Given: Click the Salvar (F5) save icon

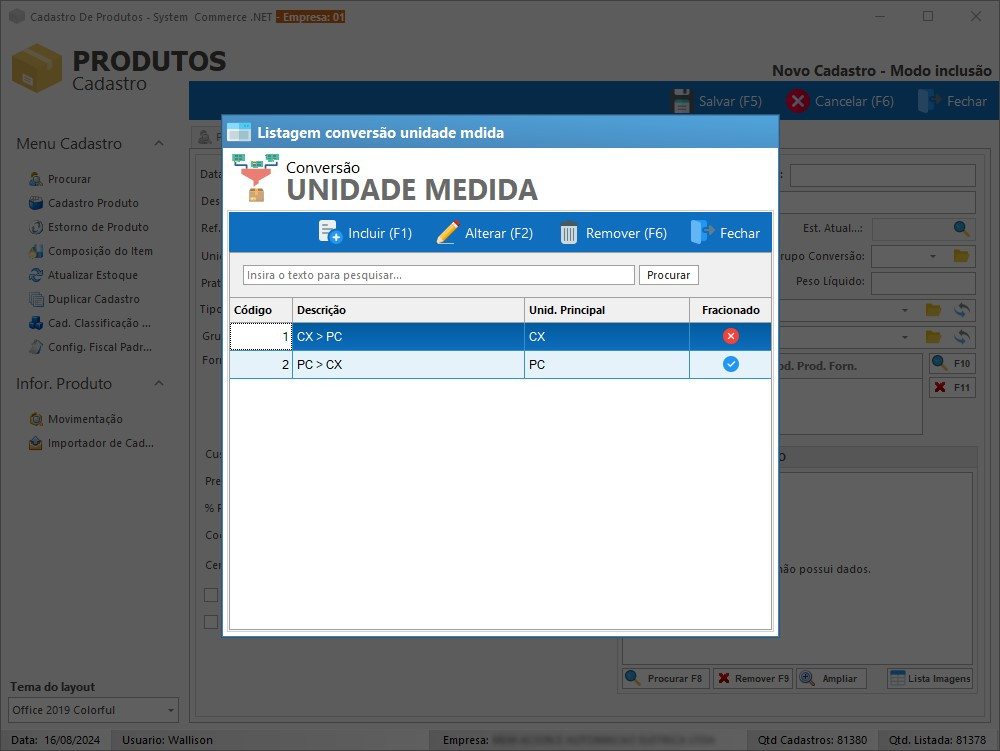Looking at the screenshot, I should click(682, 100).
